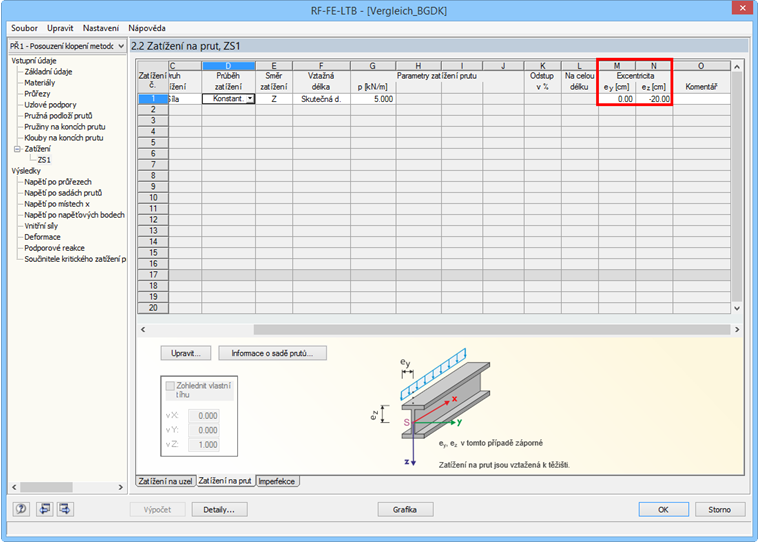The width and height of the screenshot is (760, 542).
Task: Open the Detaily... dialog
Action: click(x=219, y=510)
